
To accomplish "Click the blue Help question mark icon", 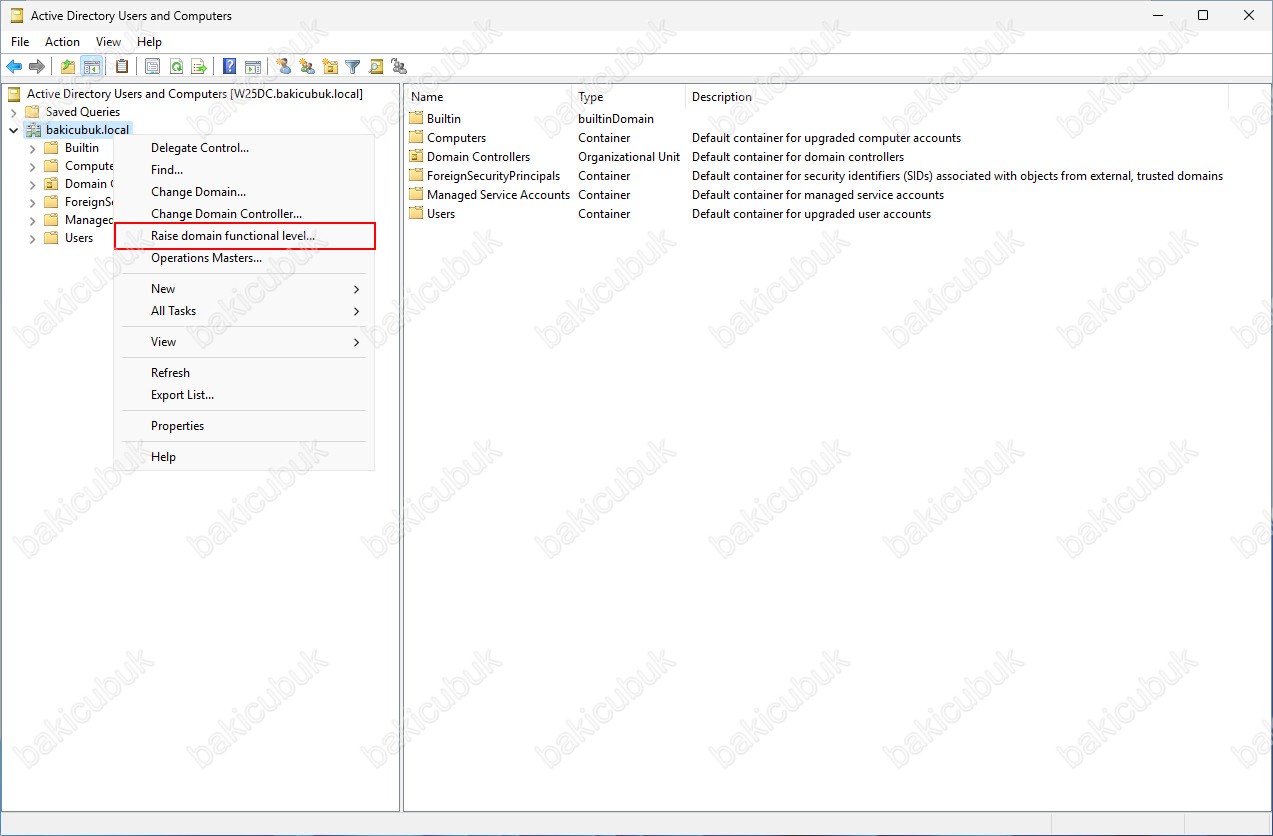I will (x=230, y=67).
